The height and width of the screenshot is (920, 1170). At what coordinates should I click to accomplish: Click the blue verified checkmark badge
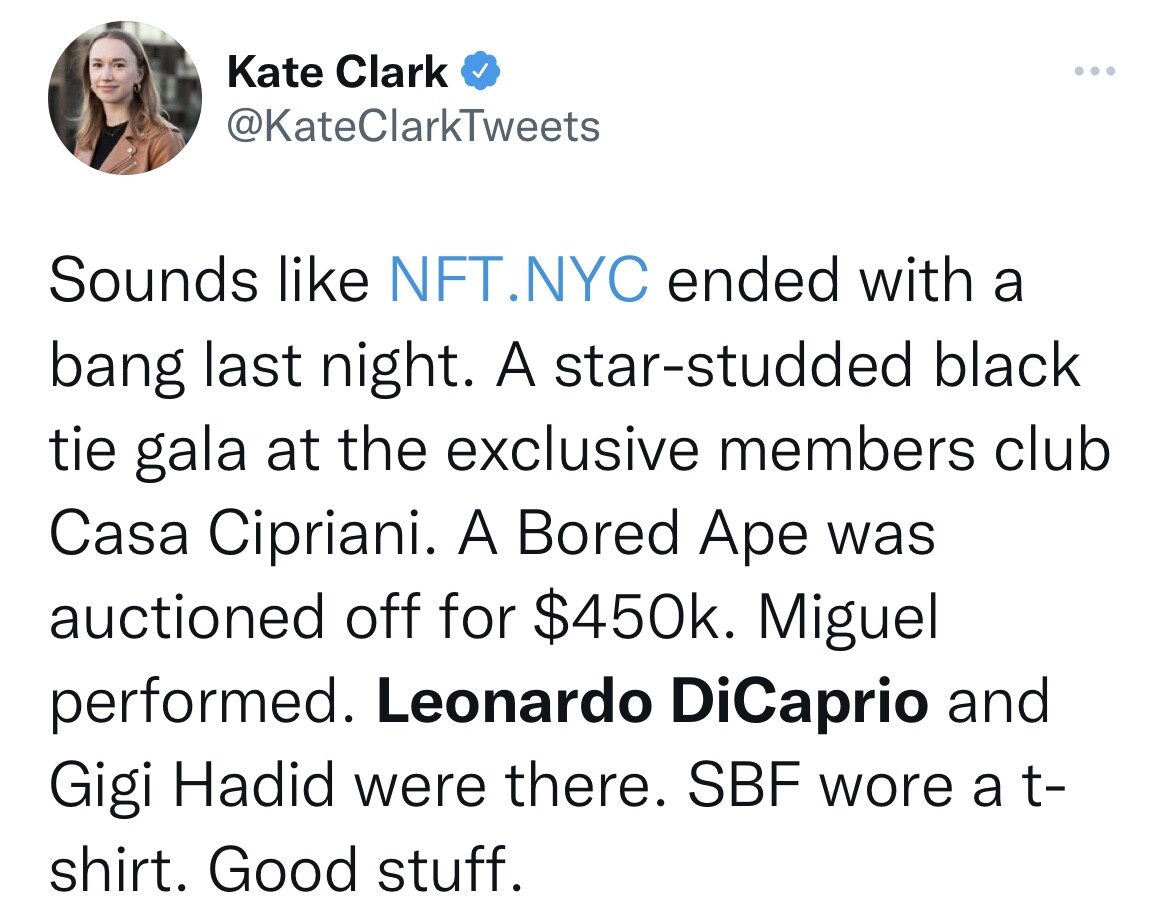pyautogui.click(x=480, y=71)
